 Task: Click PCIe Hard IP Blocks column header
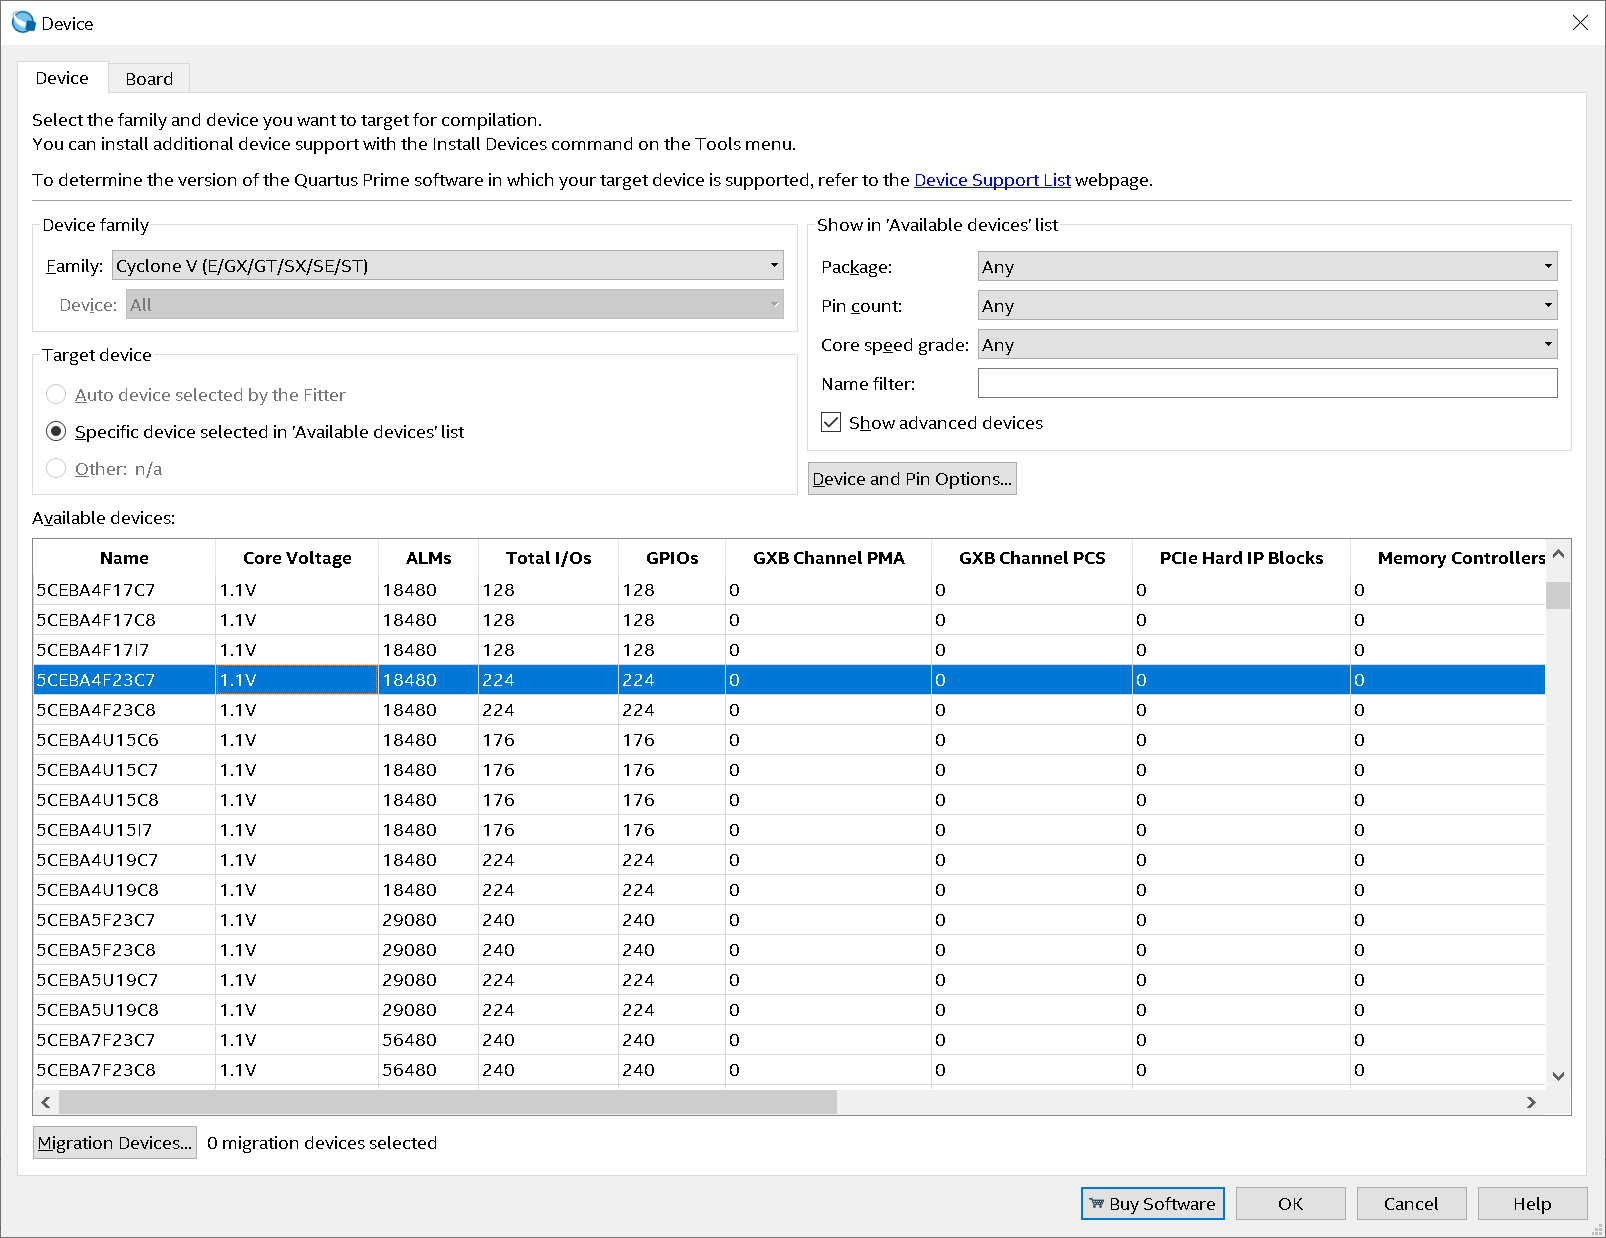pos(1241,558)
